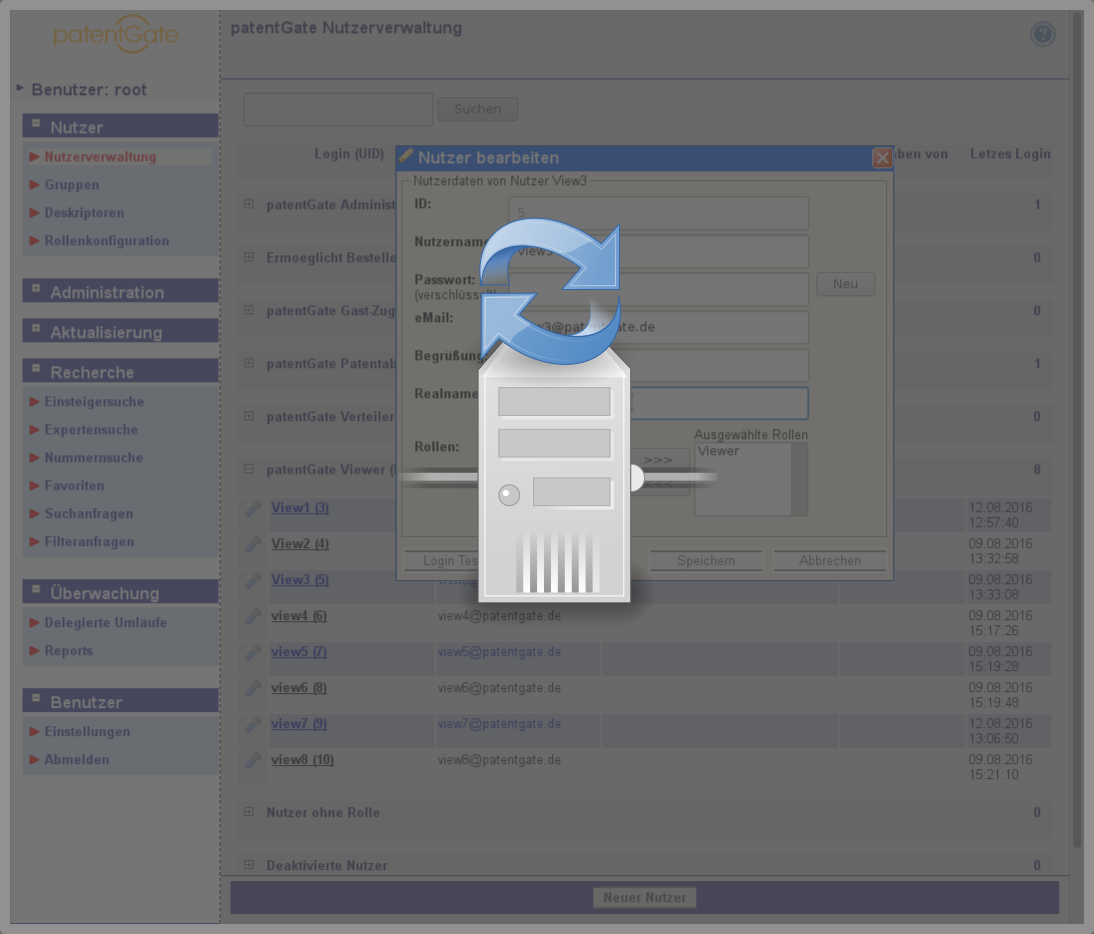Click the Suchen button
The image size is (1094, 934).
[x=478, y=109]
